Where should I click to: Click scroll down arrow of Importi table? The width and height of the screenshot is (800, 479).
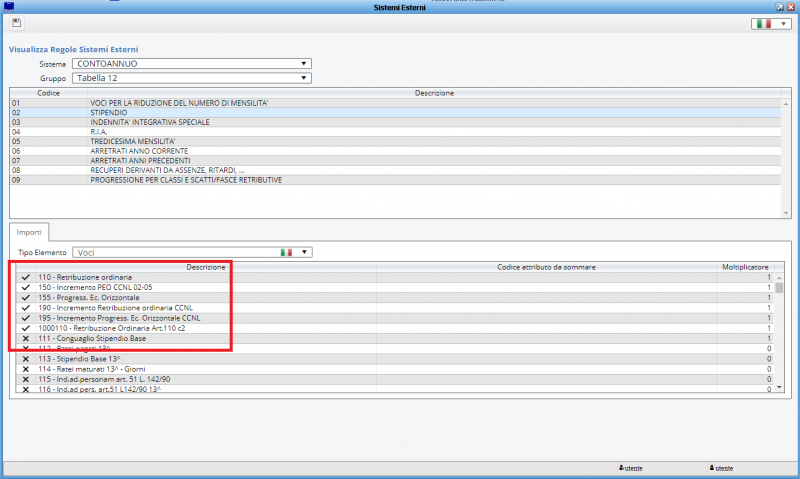tap(779, 388)
